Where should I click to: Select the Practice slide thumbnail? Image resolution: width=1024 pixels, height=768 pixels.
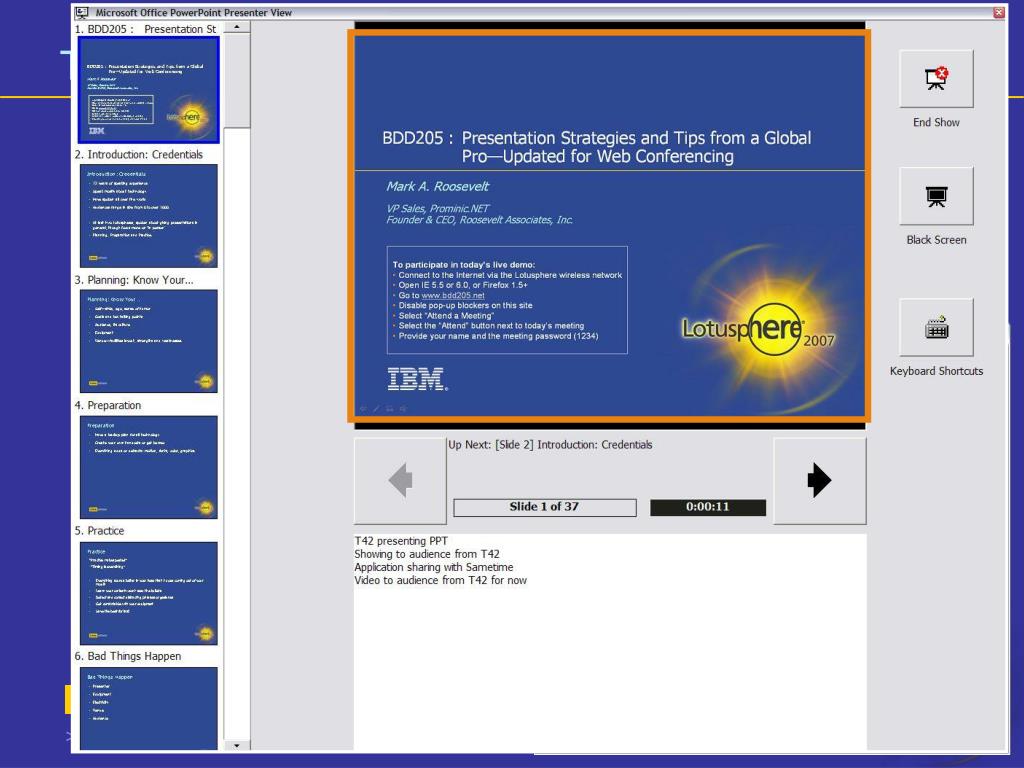(x=148, y=593)
